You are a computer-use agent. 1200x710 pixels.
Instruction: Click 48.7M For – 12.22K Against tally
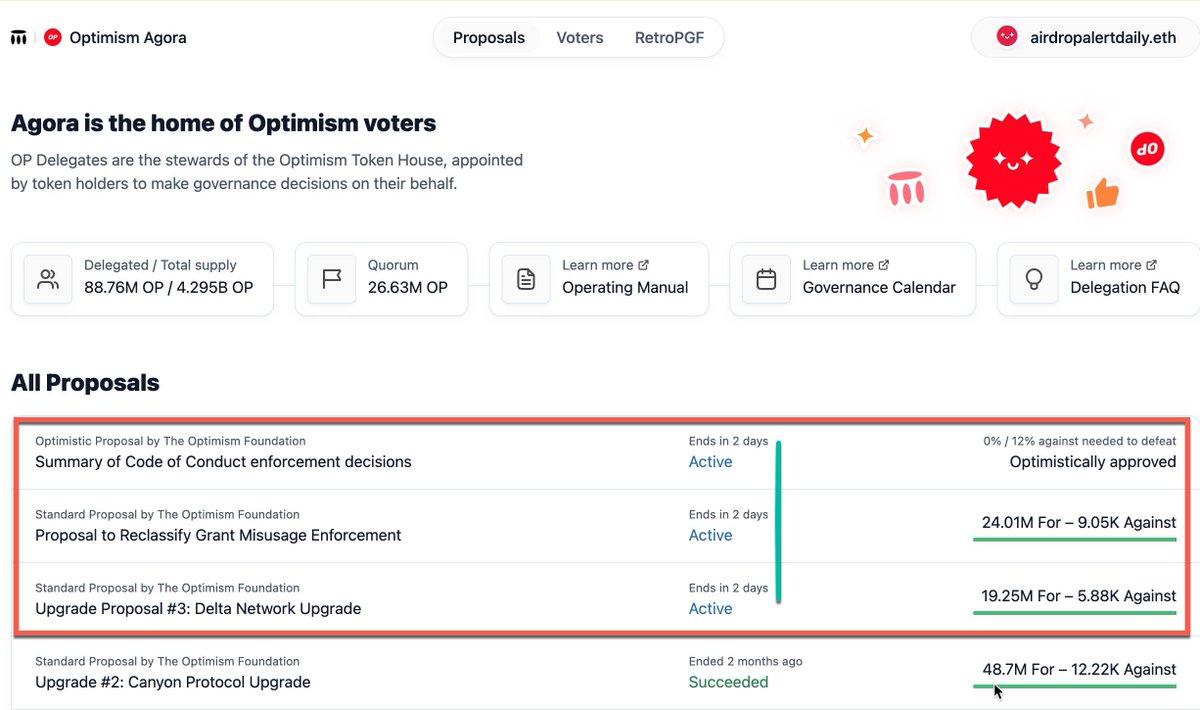[x=1079, y=669]
